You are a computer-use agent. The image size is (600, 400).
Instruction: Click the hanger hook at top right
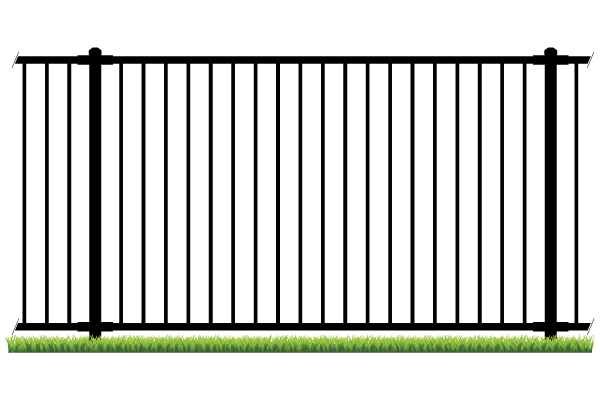[551, 49]
